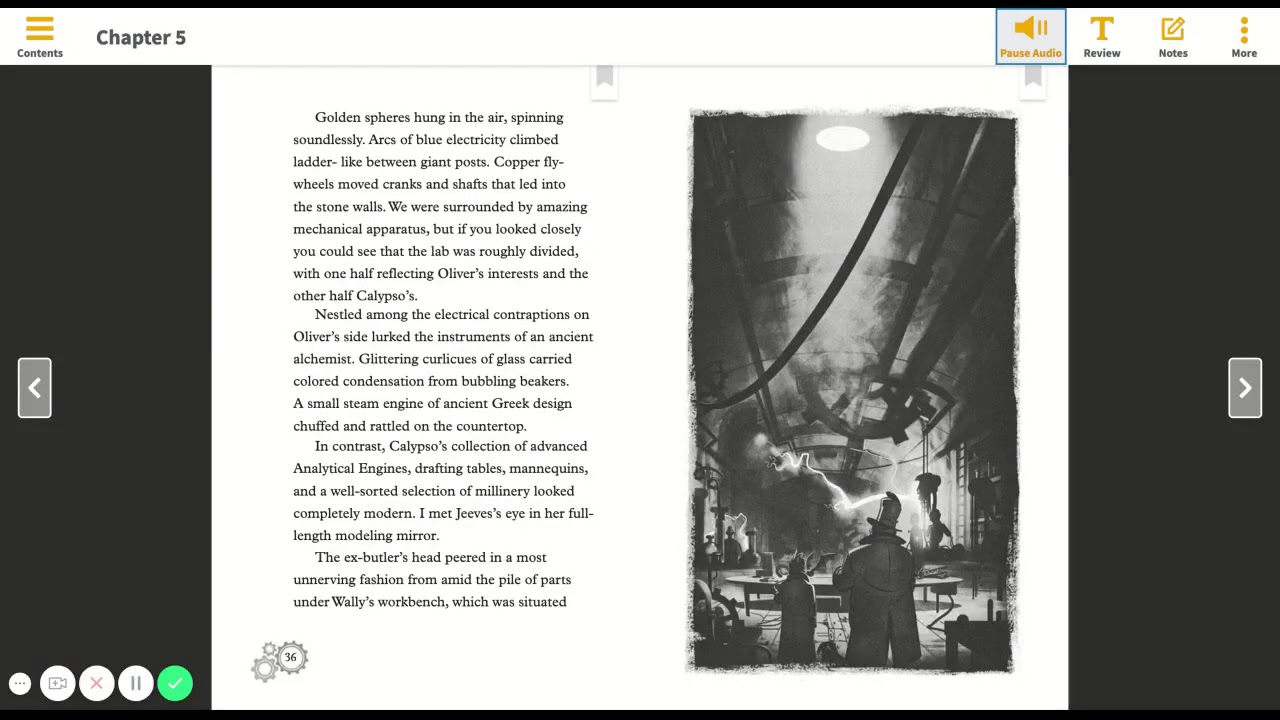
Task: Click the line "A small steam engine of ancient Greek design"
Action: point(433,404)
